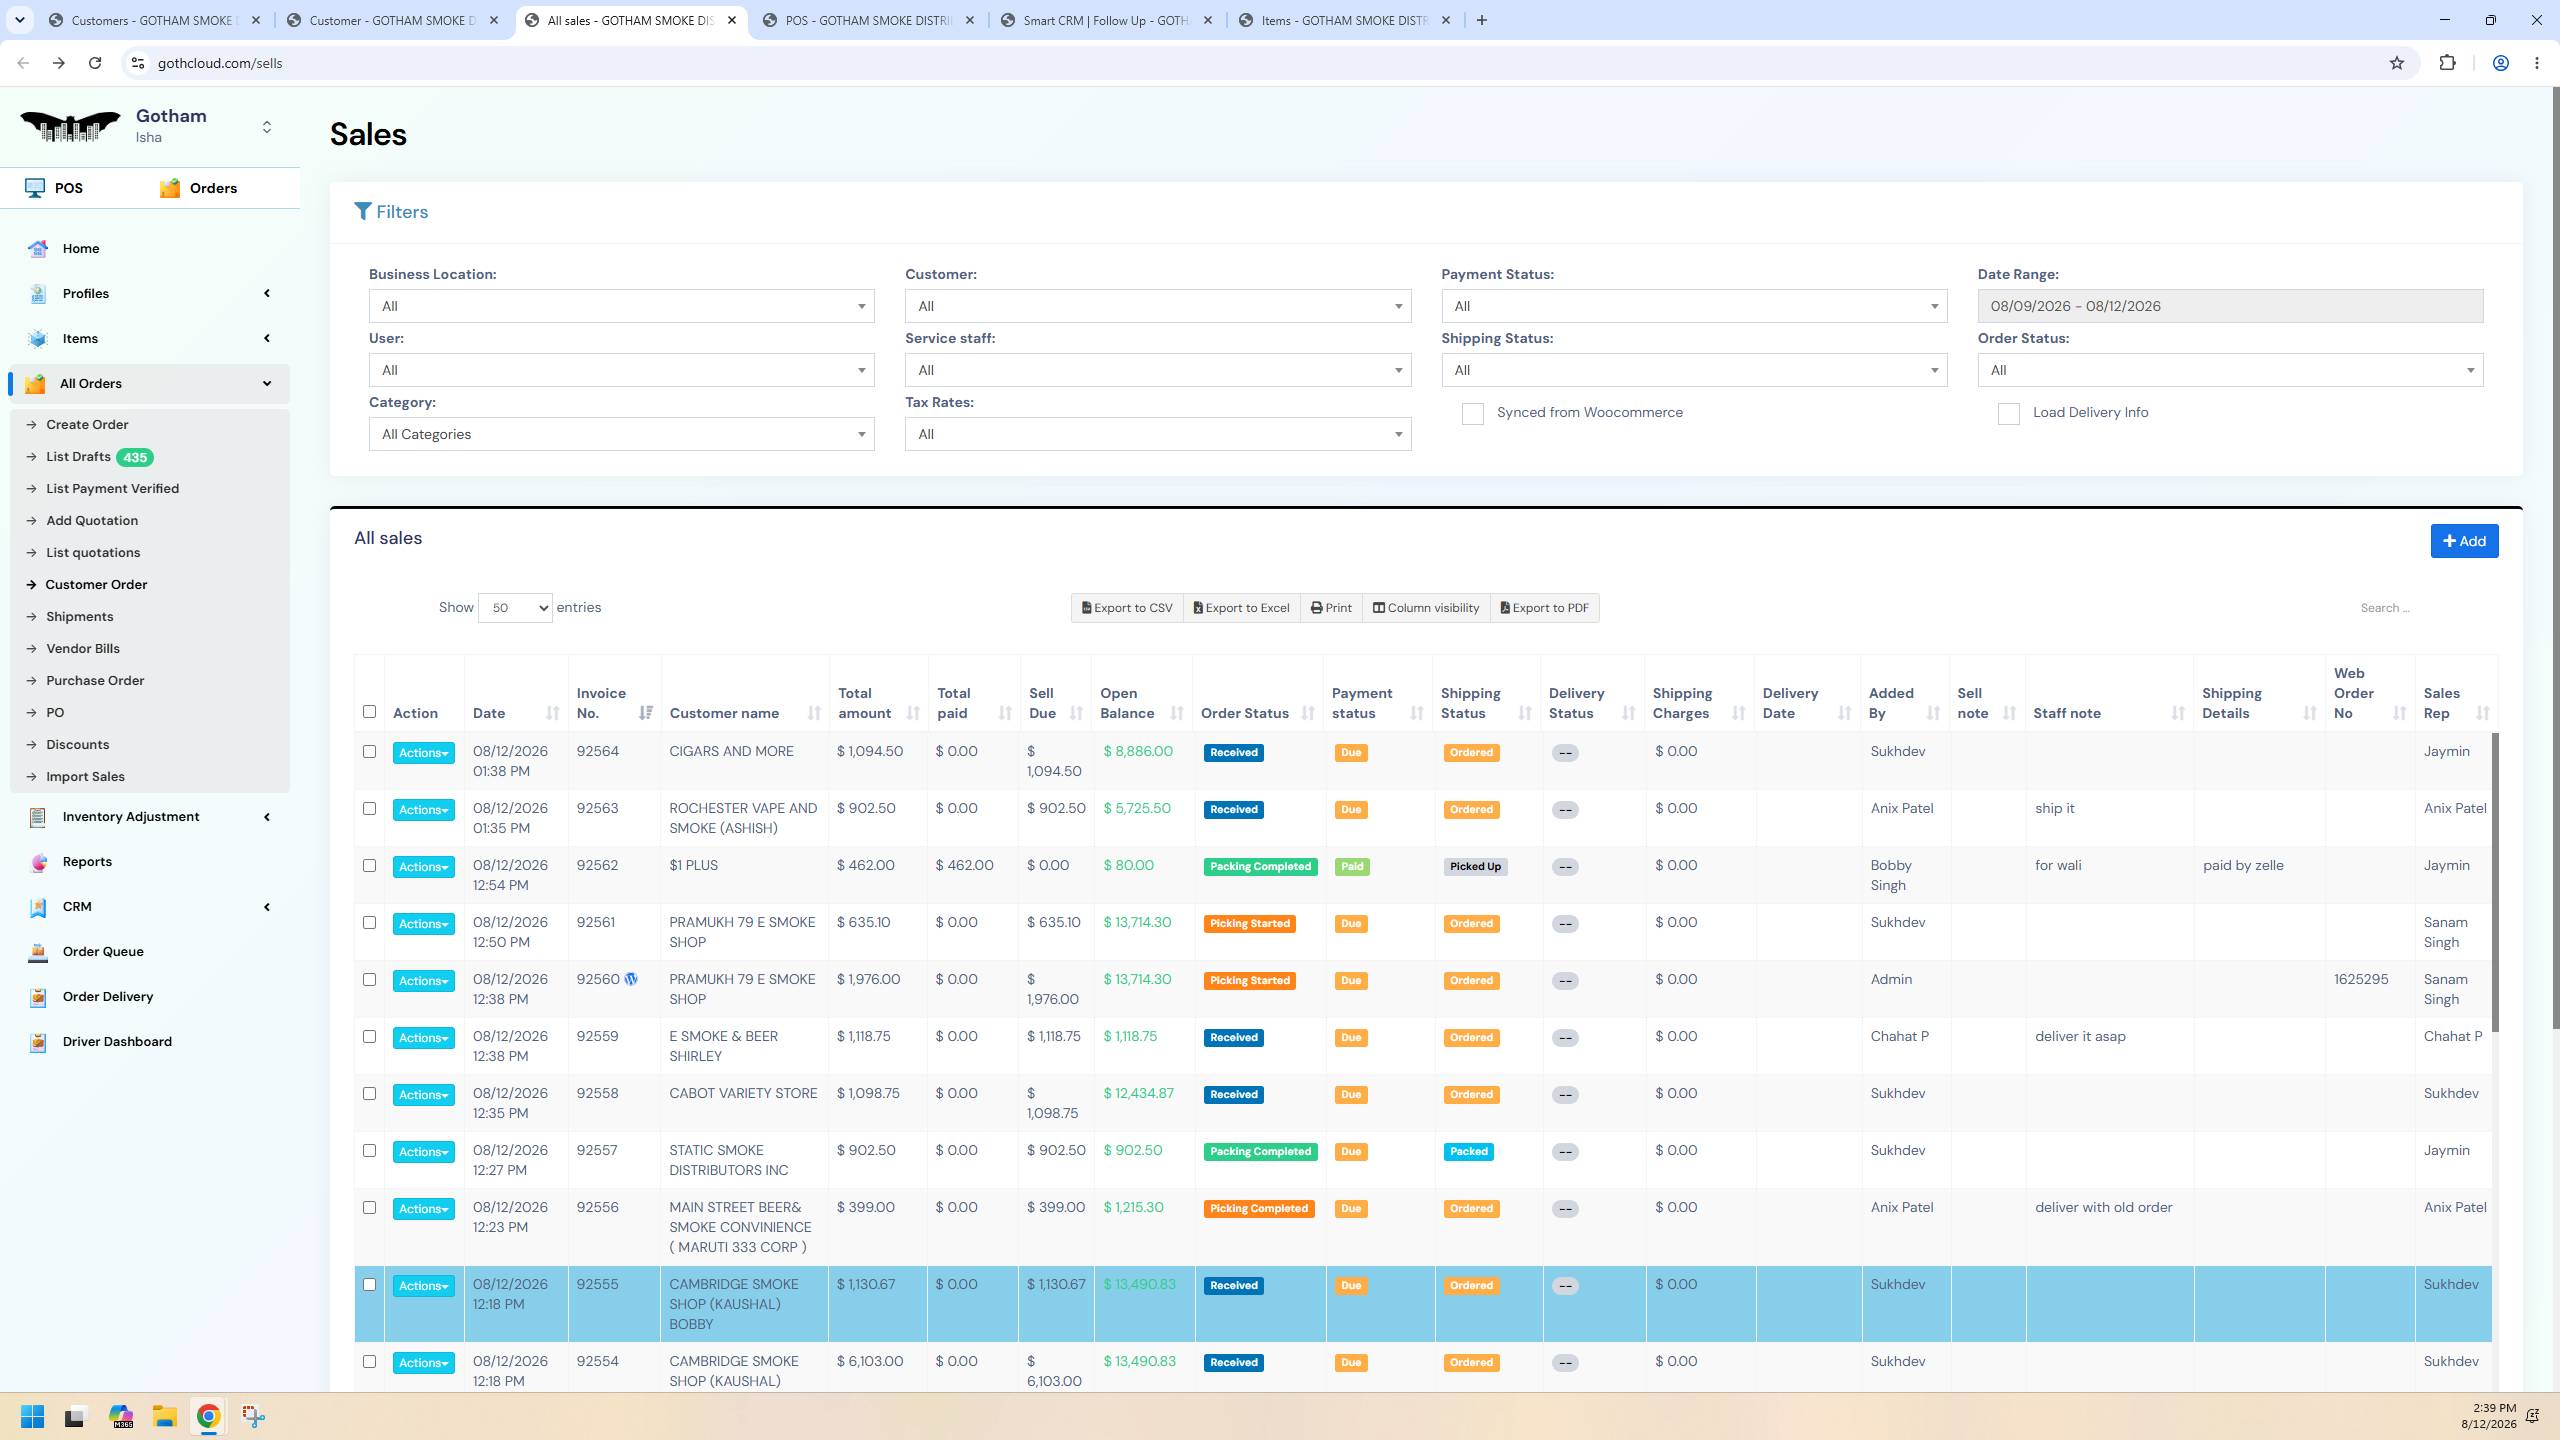This screenshot has width=2560, height=1440.
Task: Click the blue Add button
Action: point(2465,541)
